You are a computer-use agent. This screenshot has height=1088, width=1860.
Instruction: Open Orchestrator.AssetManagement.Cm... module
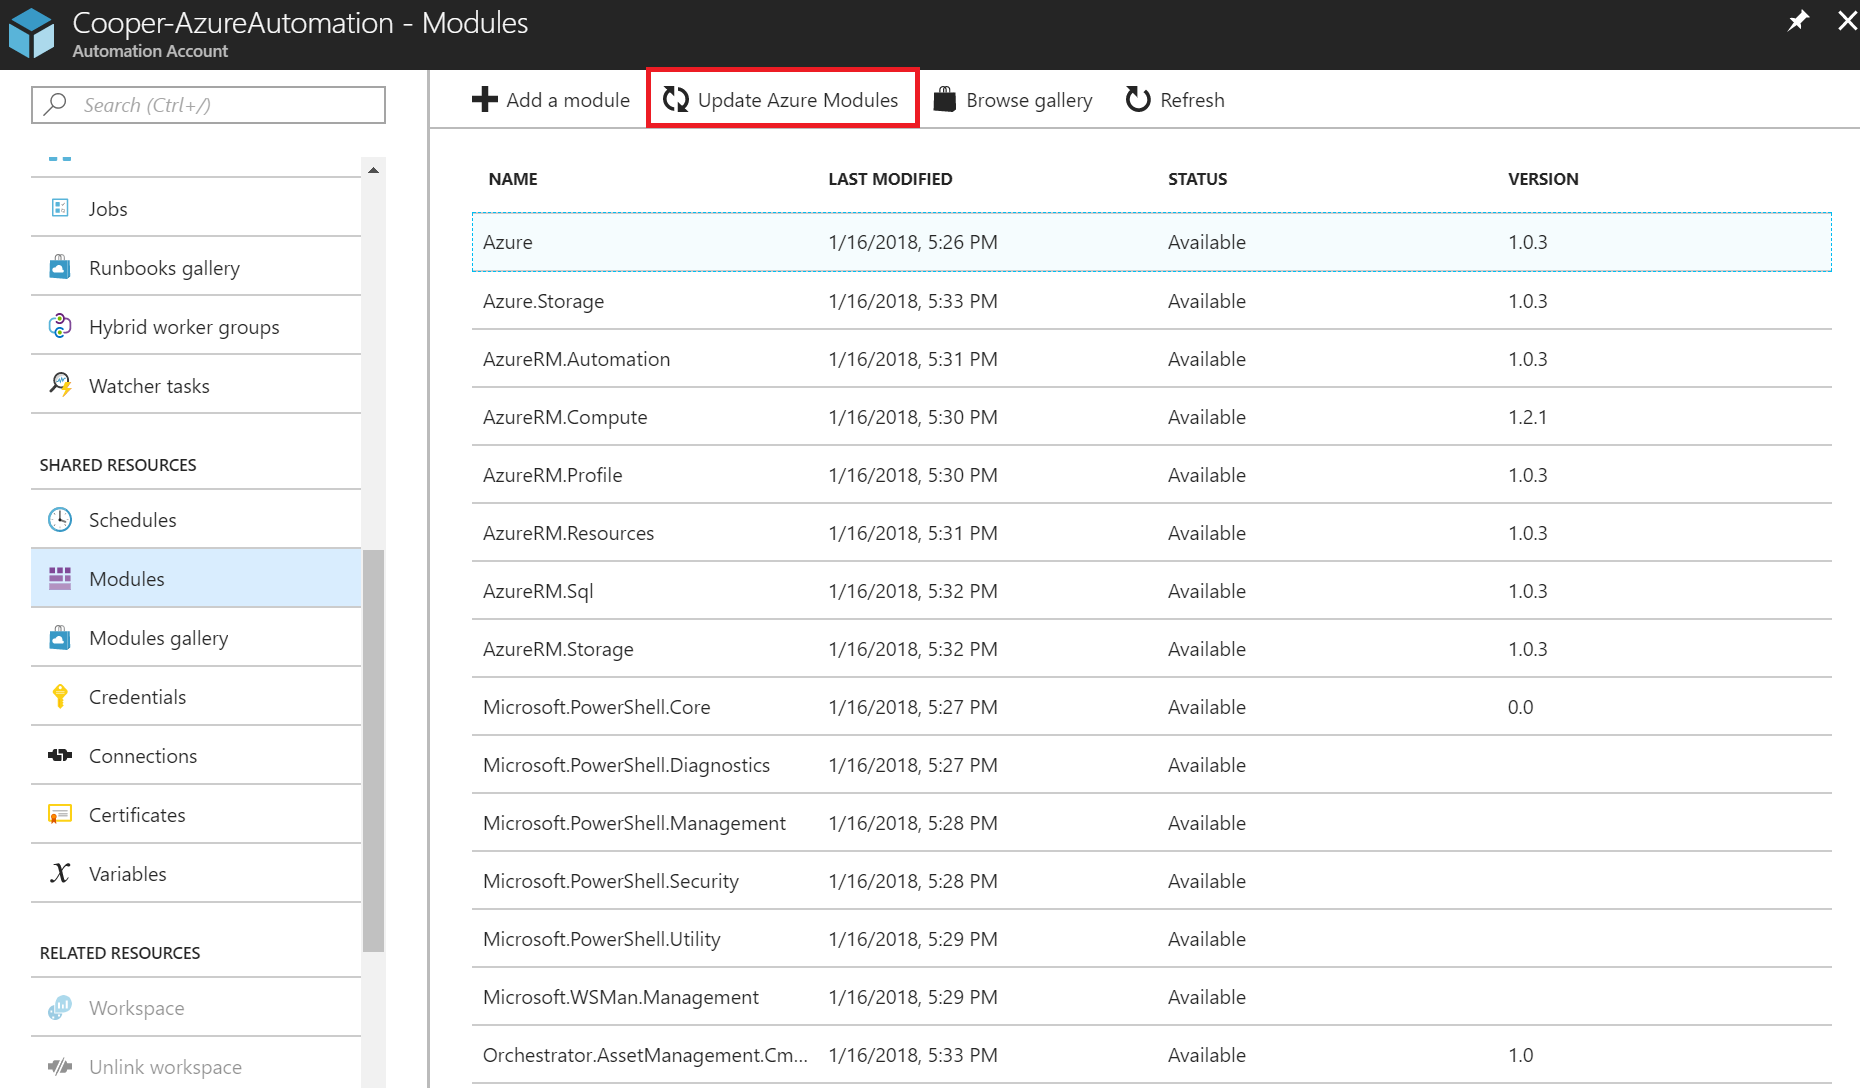[x=1152, y=1054]
